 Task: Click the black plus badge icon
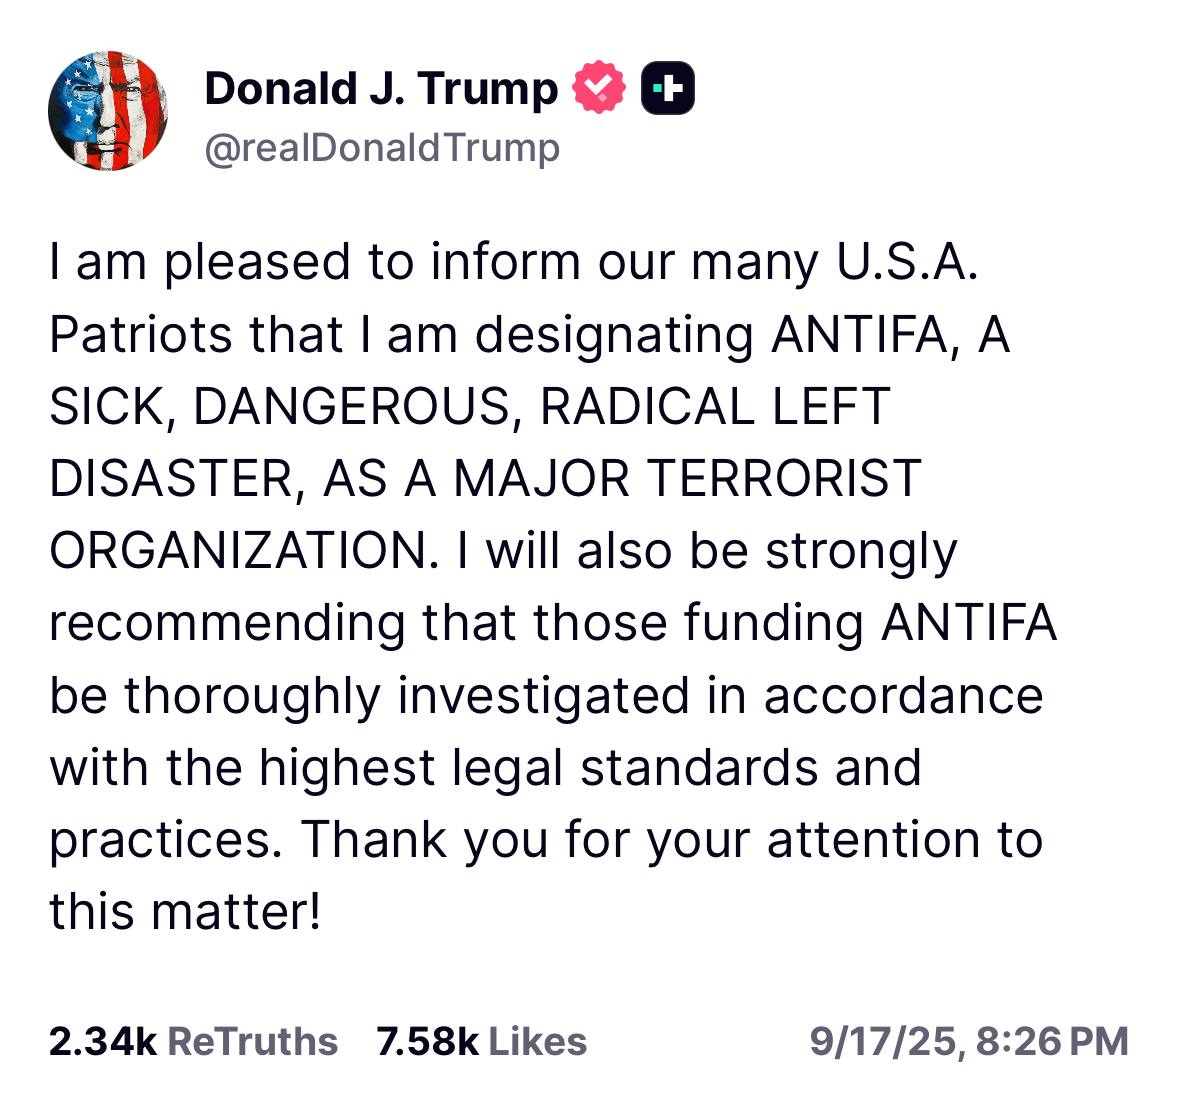coord(668,88)
